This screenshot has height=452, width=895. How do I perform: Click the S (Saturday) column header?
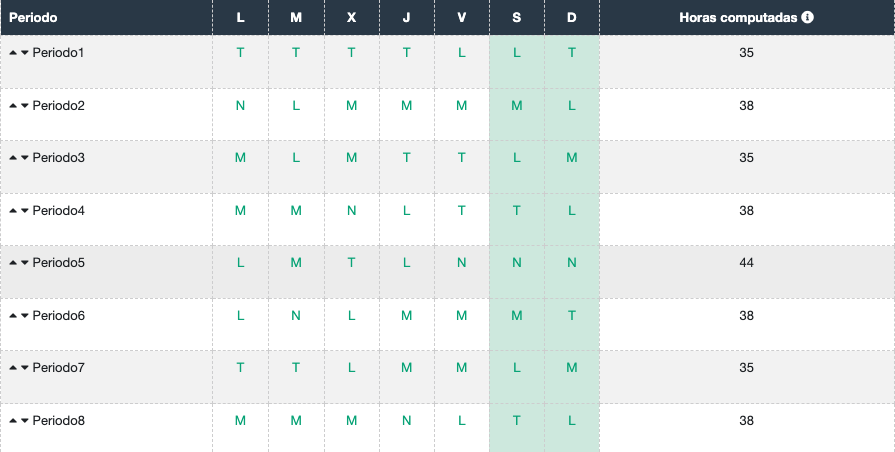coord(517,18)
